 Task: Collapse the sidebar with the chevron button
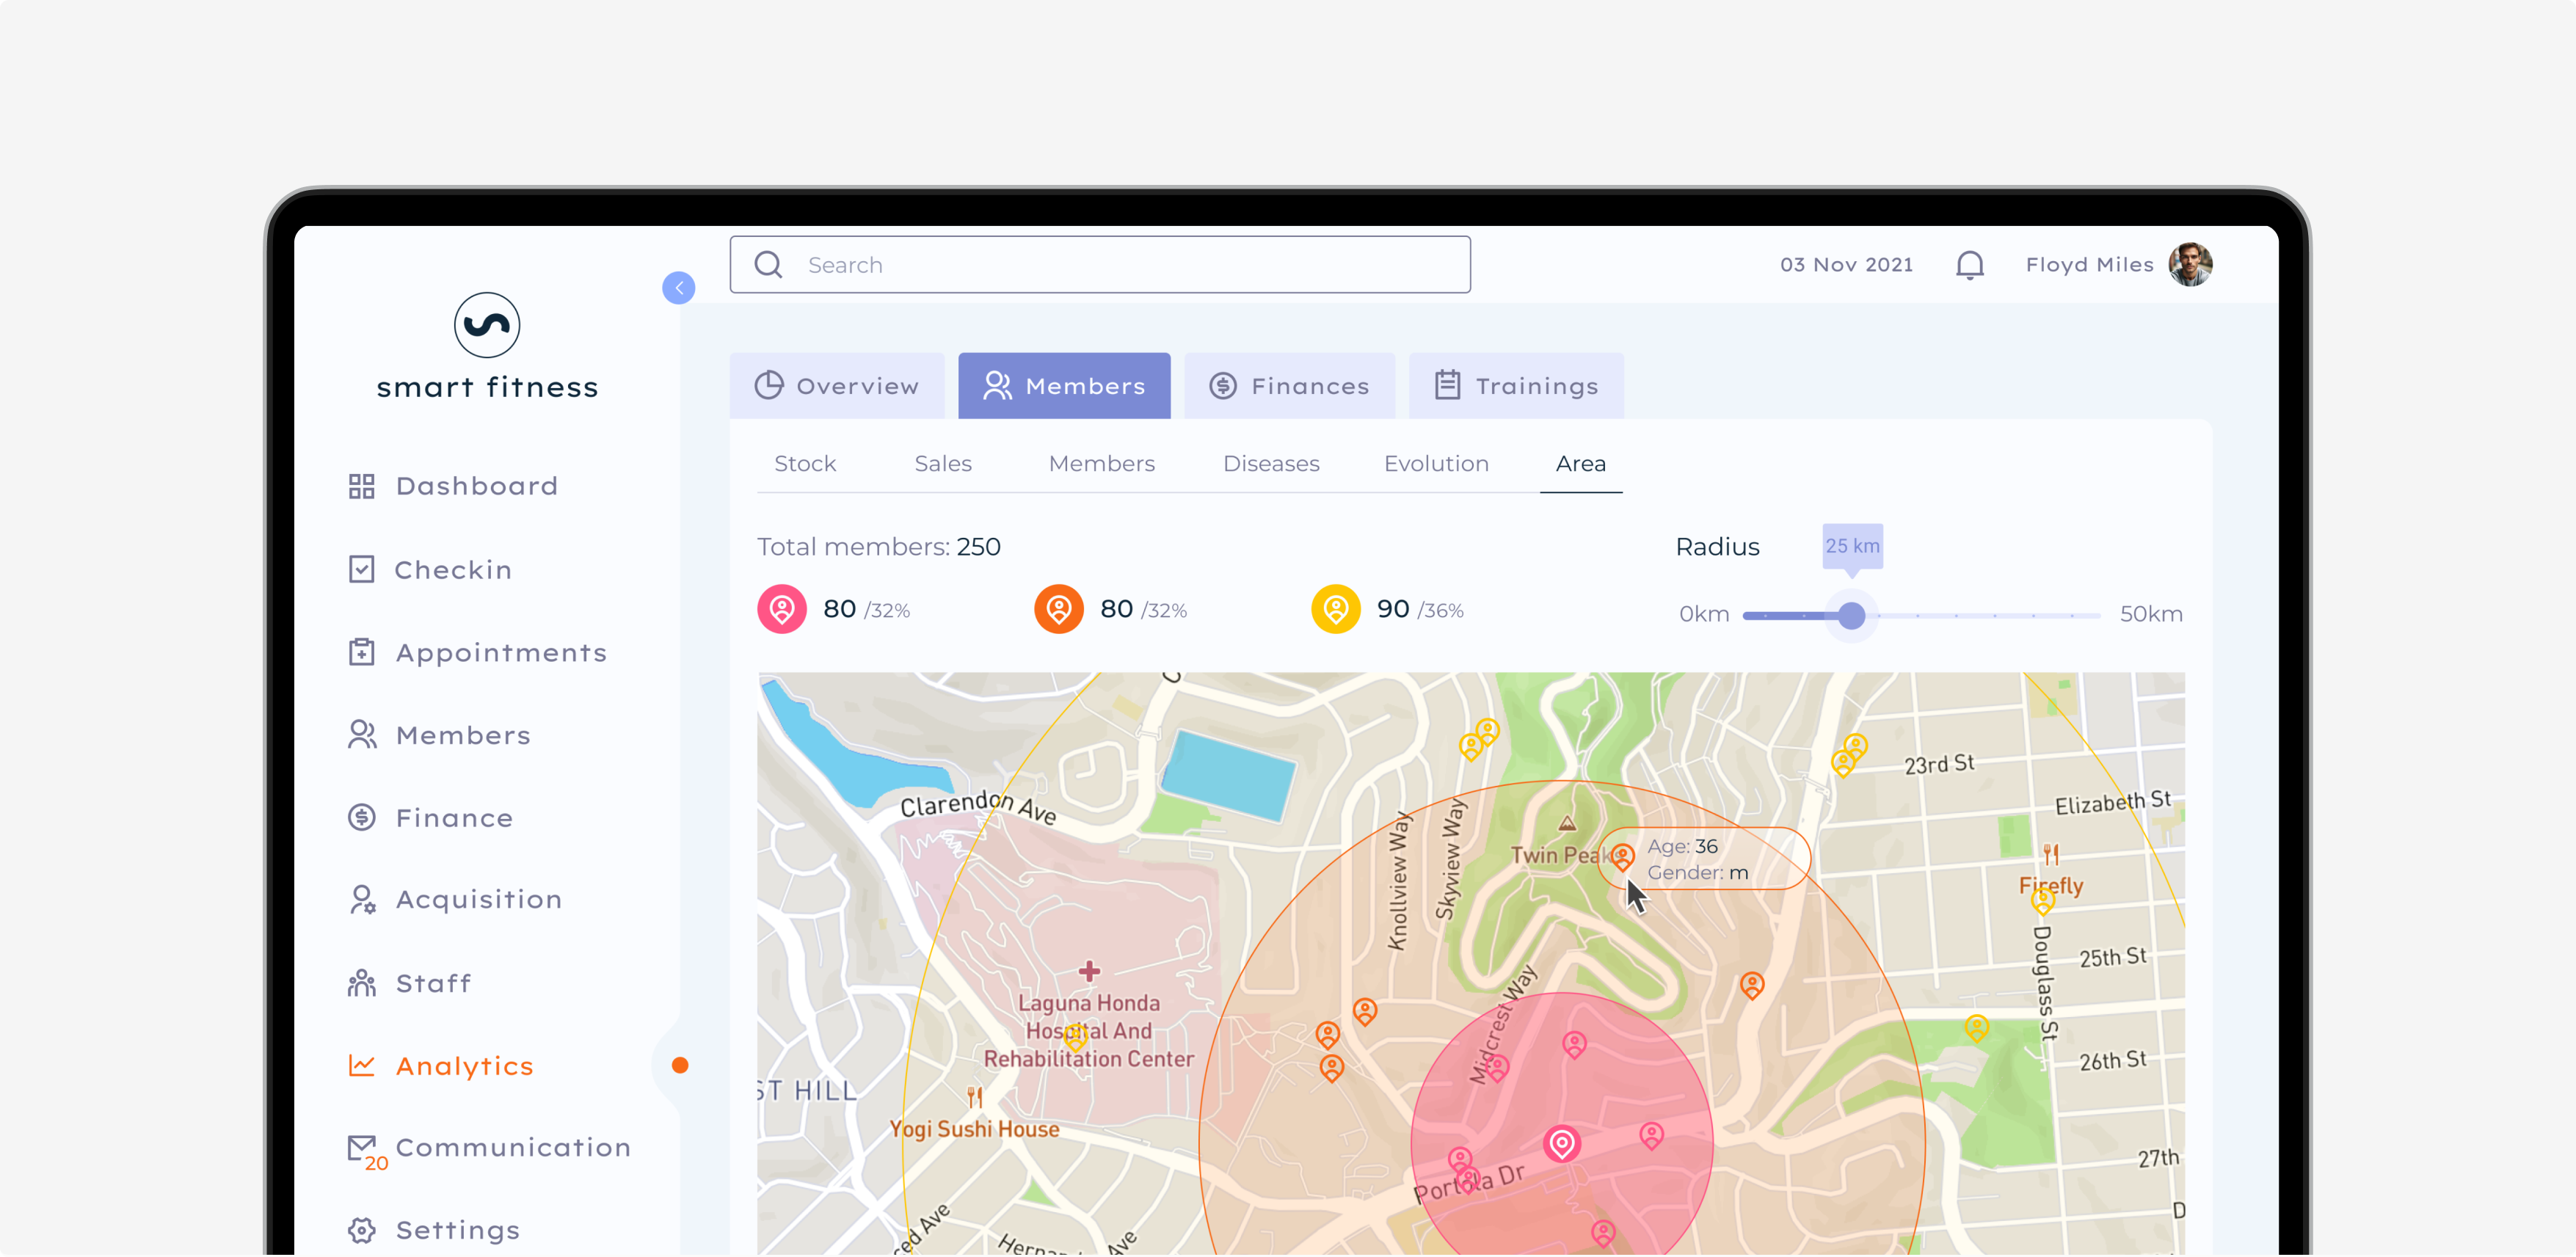(x=679, y=288)
